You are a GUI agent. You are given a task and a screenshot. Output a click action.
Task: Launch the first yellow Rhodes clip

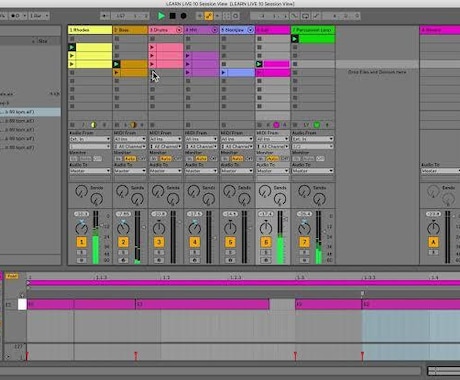click(72, 47)
